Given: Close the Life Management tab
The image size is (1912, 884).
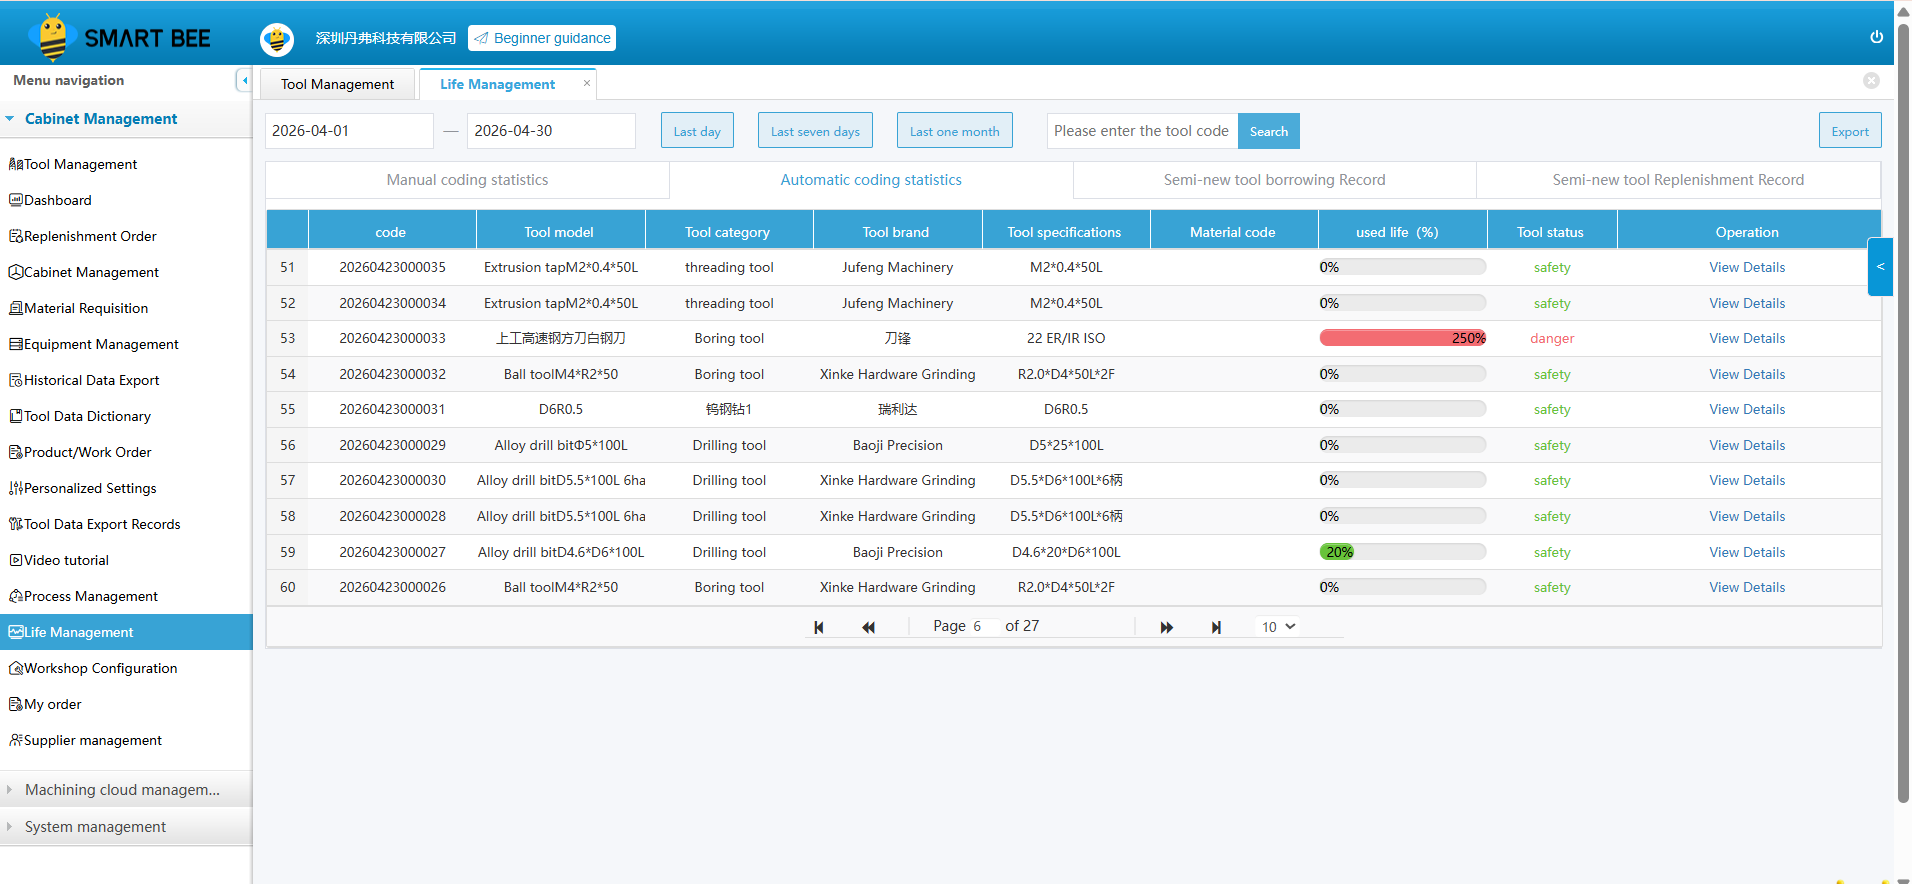Looking at the screenshot, I should coord(587,83).
